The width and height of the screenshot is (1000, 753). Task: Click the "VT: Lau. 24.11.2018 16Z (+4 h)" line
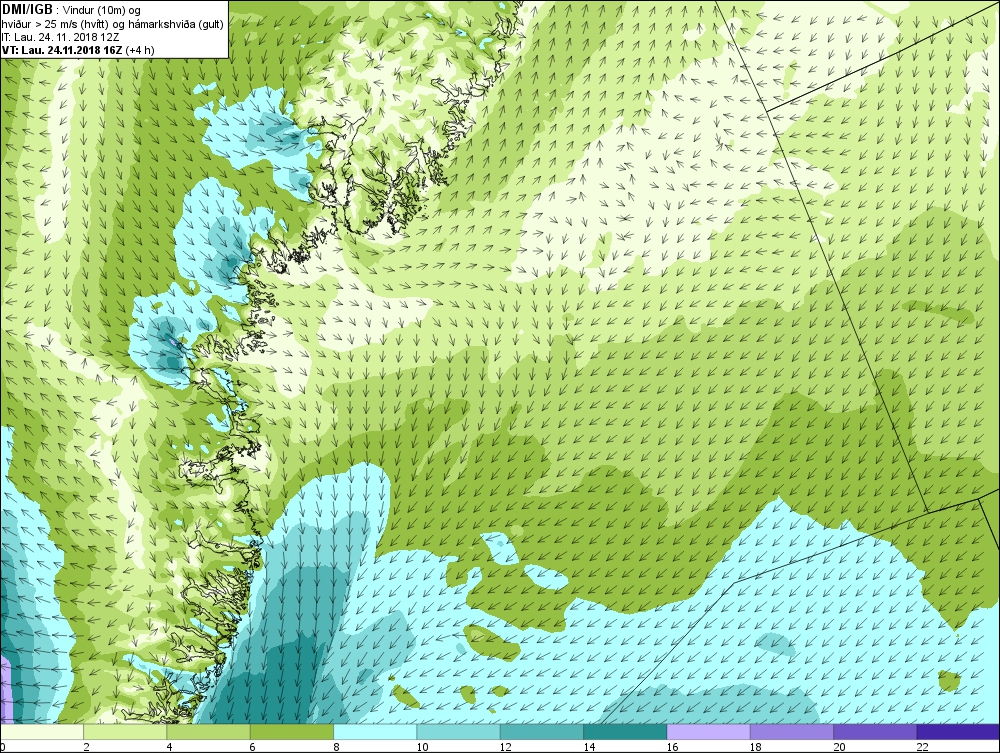[78, 50]
